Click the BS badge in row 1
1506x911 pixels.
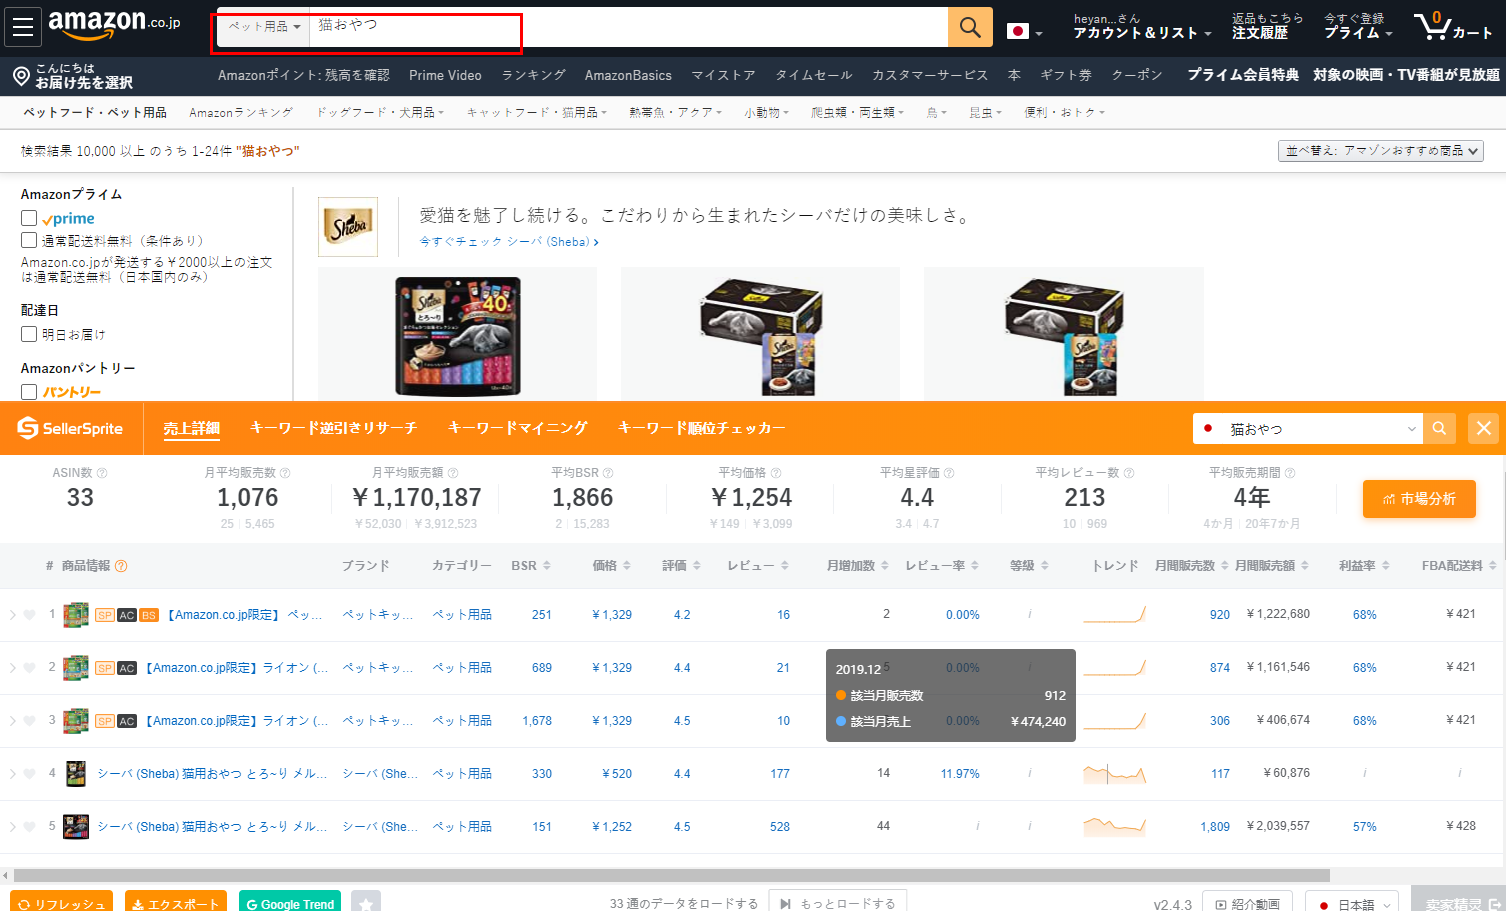[149, 615]
